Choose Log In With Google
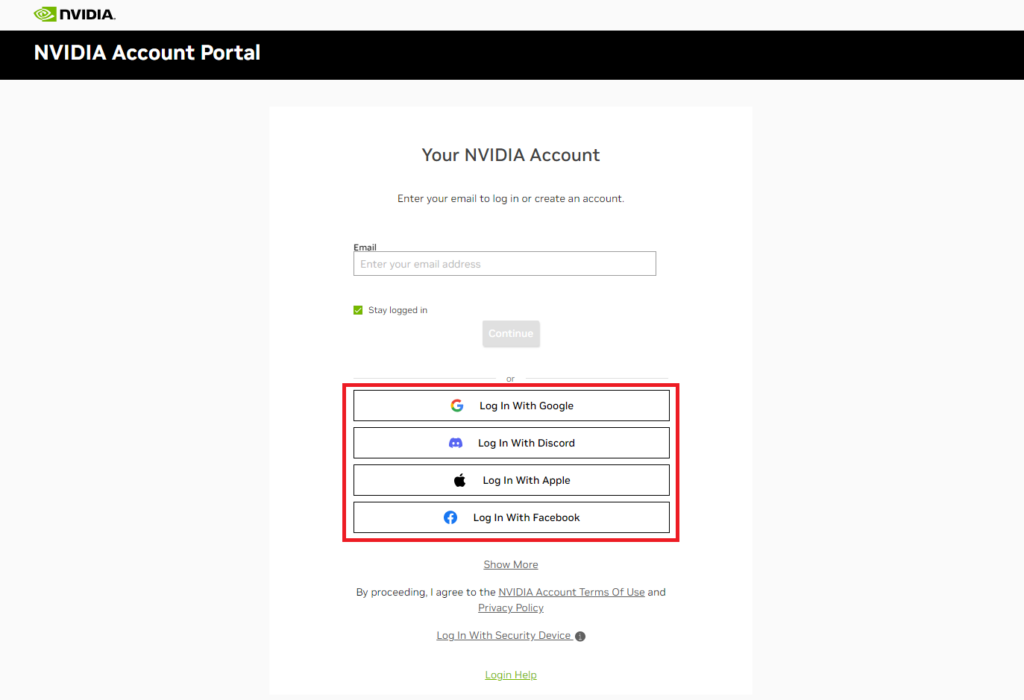 click(511, 406)
